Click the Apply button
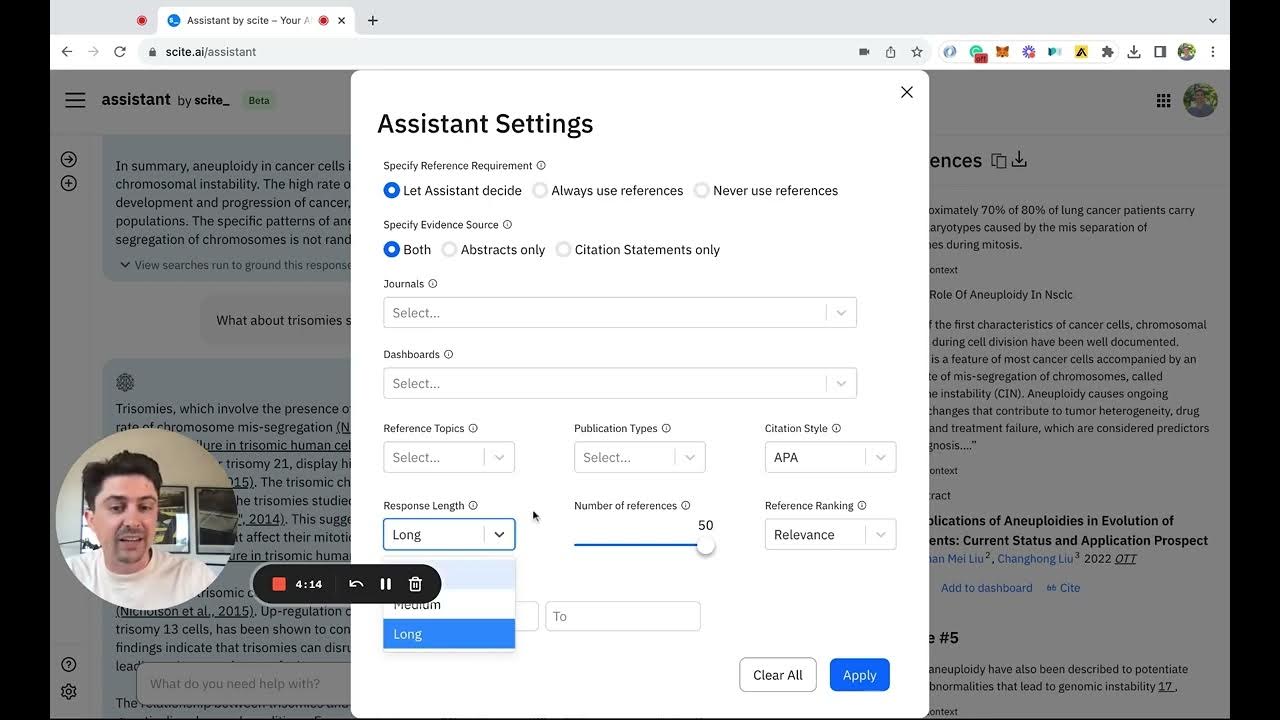 tap(859, 675)
